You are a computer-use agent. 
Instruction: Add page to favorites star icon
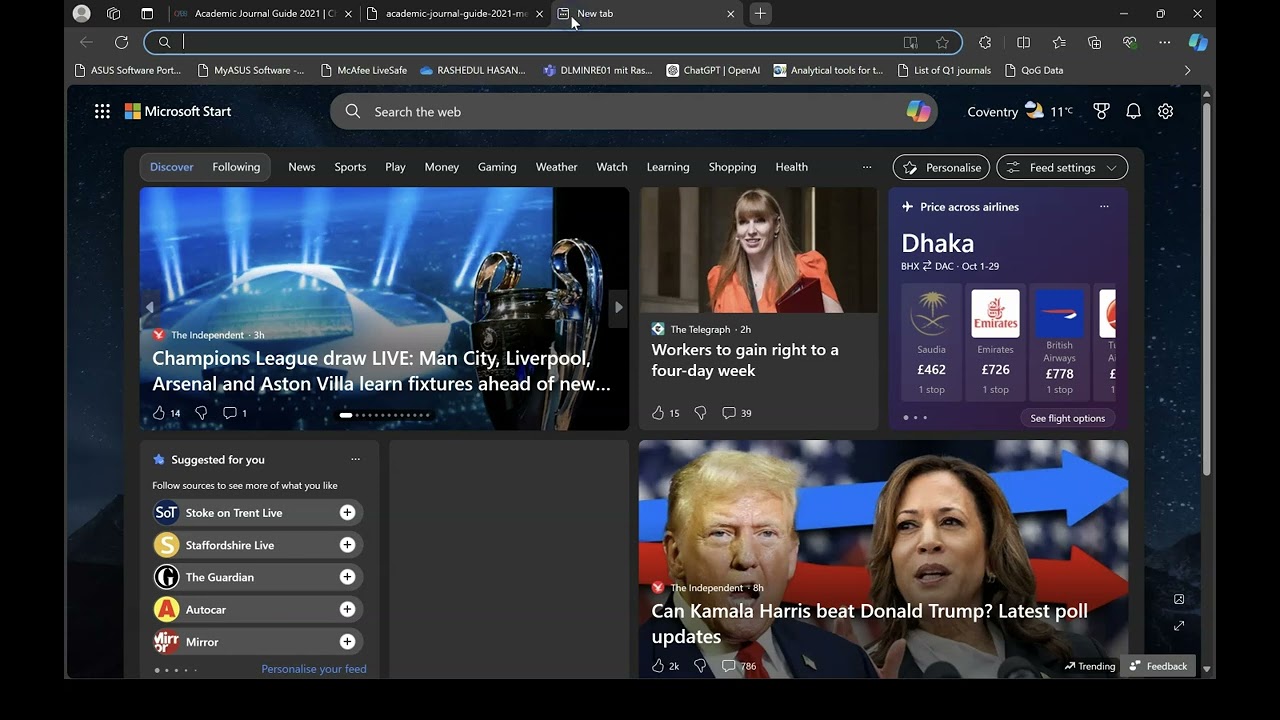click(942, 42)
